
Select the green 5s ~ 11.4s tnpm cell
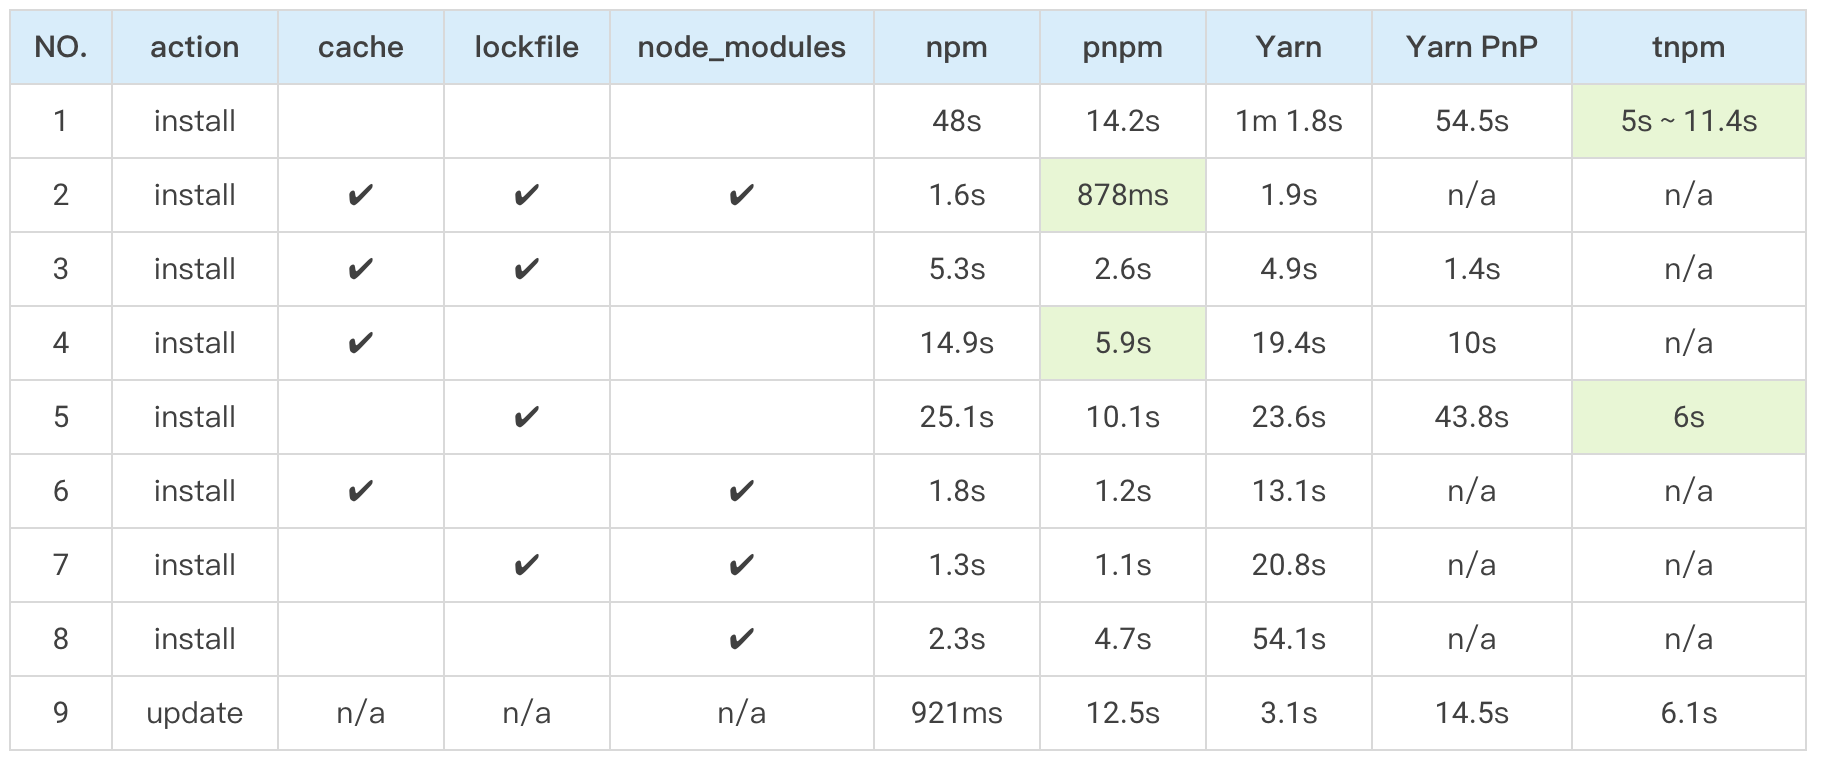pyautogui.click(x=1688, y=121)
